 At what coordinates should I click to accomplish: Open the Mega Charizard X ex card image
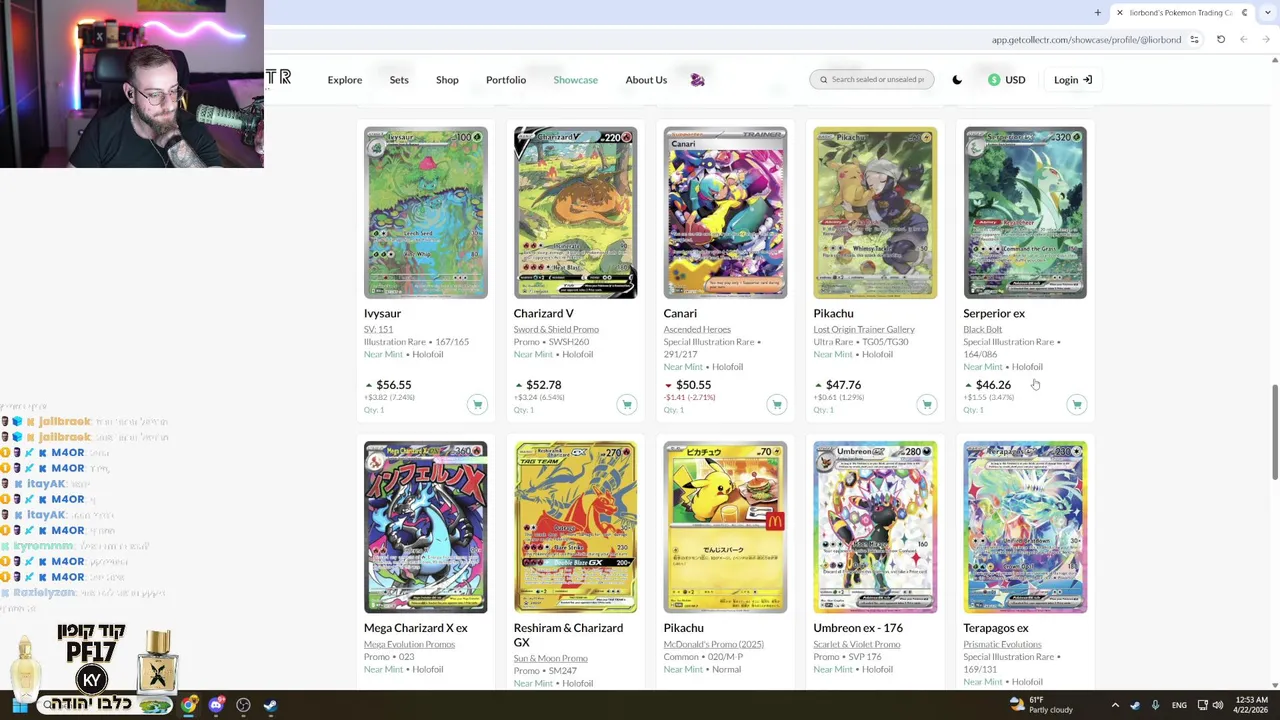(x=426, y=527)
